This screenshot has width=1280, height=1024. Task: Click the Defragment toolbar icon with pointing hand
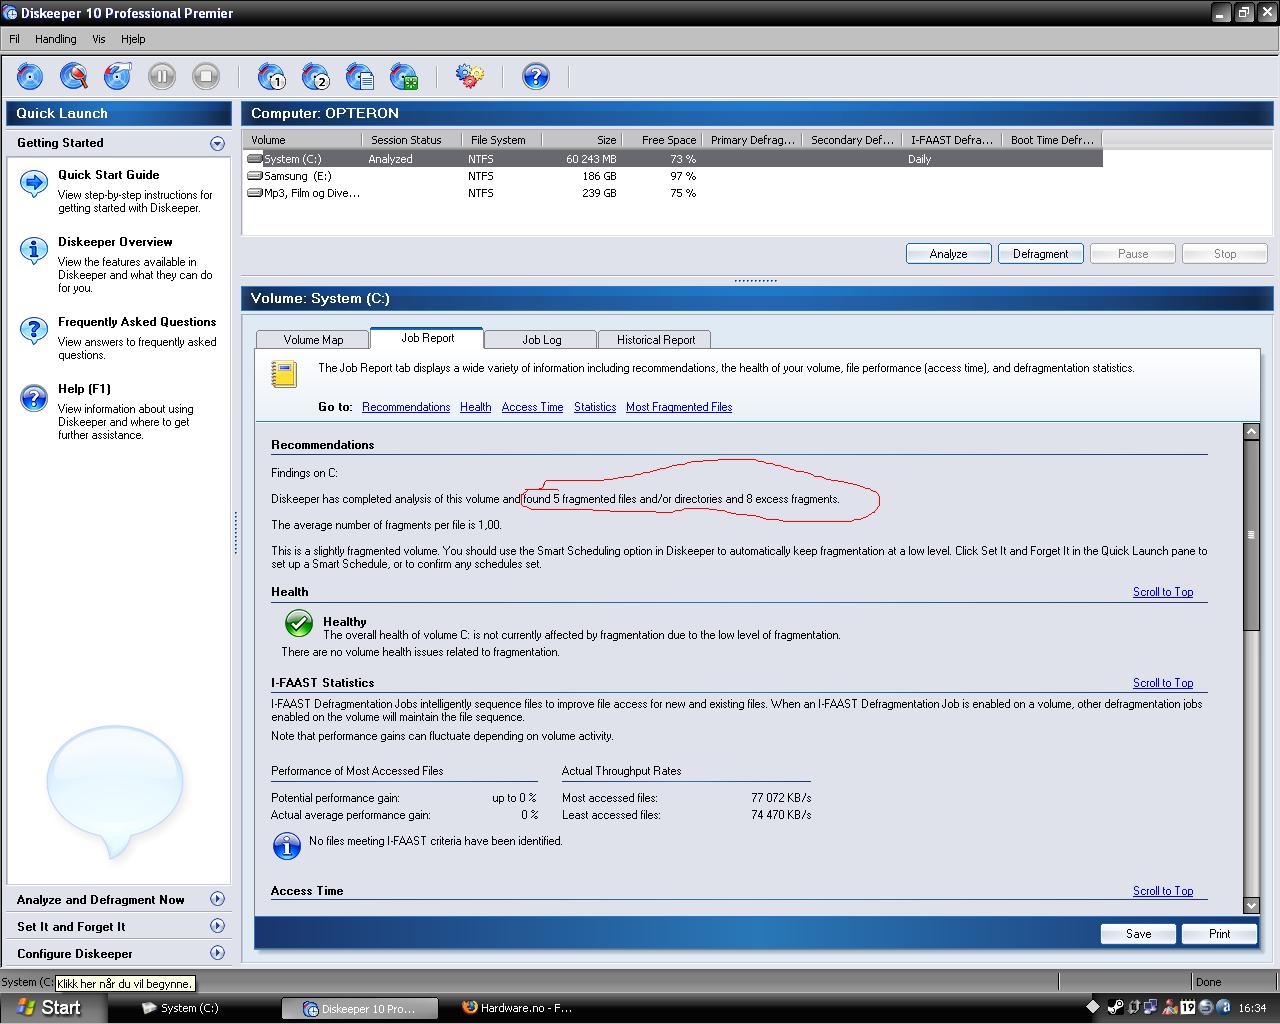click(x=118, y=76)
